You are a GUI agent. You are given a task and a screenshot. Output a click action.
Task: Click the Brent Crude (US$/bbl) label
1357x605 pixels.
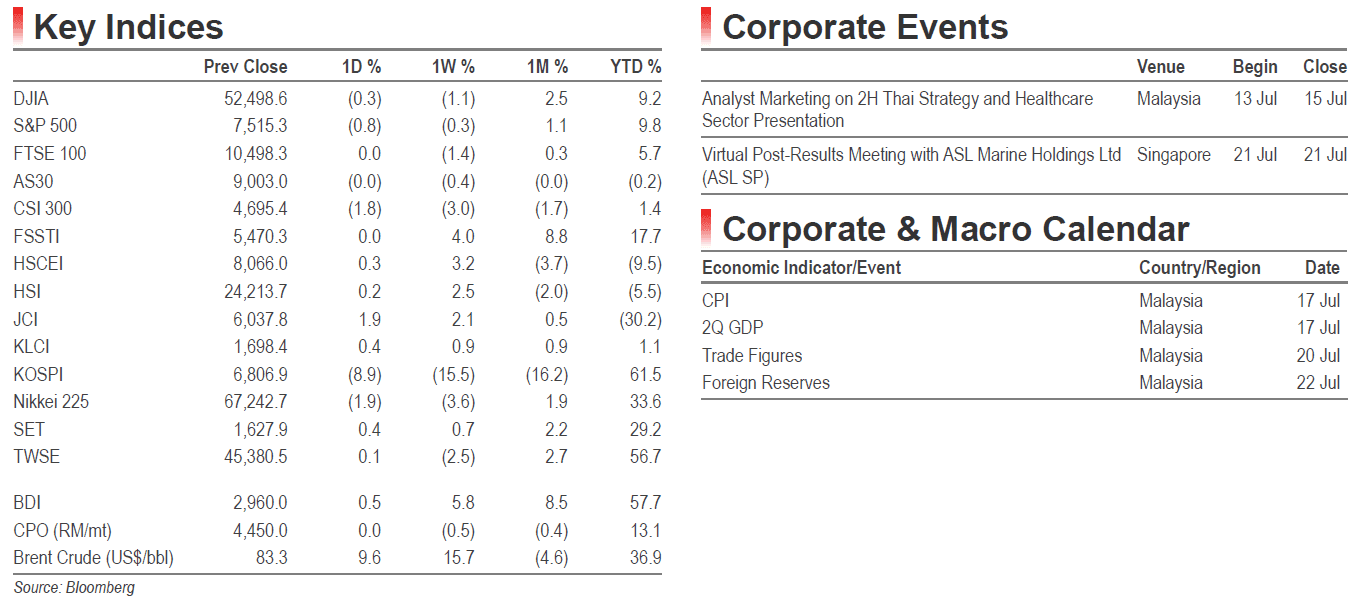[x=94, y=558]
